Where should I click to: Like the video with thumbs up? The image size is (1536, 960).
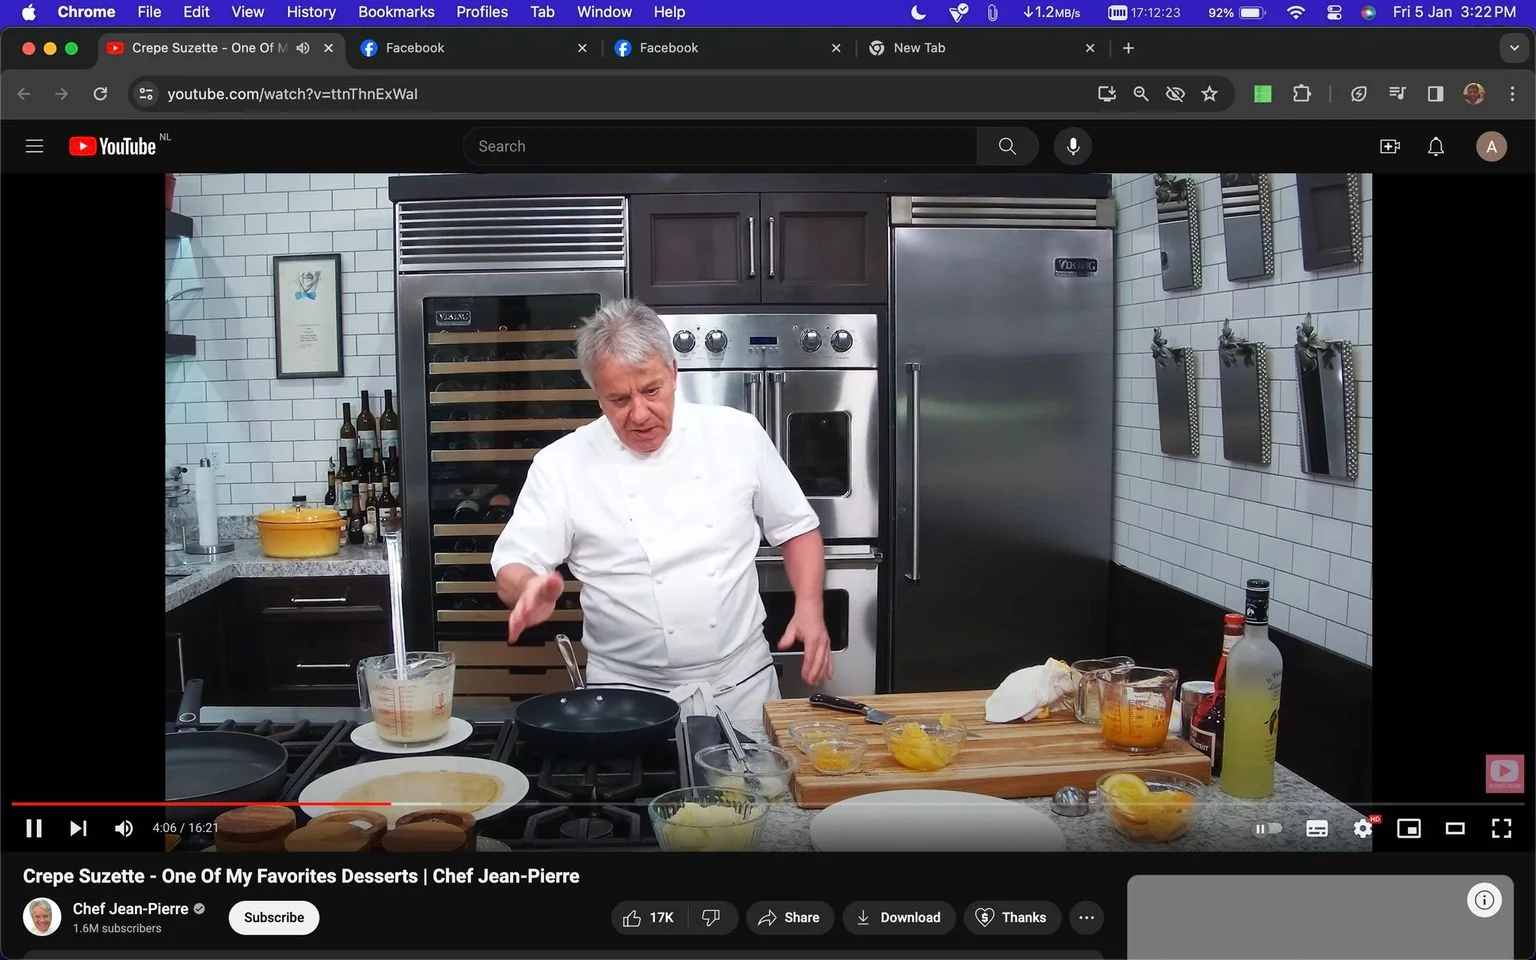649,917
